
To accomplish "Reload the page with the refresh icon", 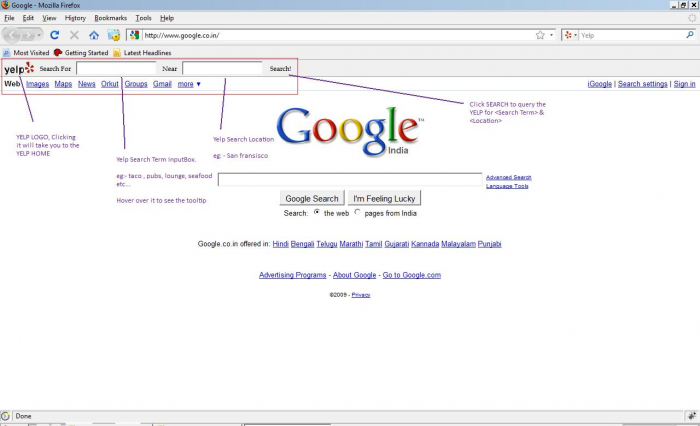I will [x=54, y=35].
